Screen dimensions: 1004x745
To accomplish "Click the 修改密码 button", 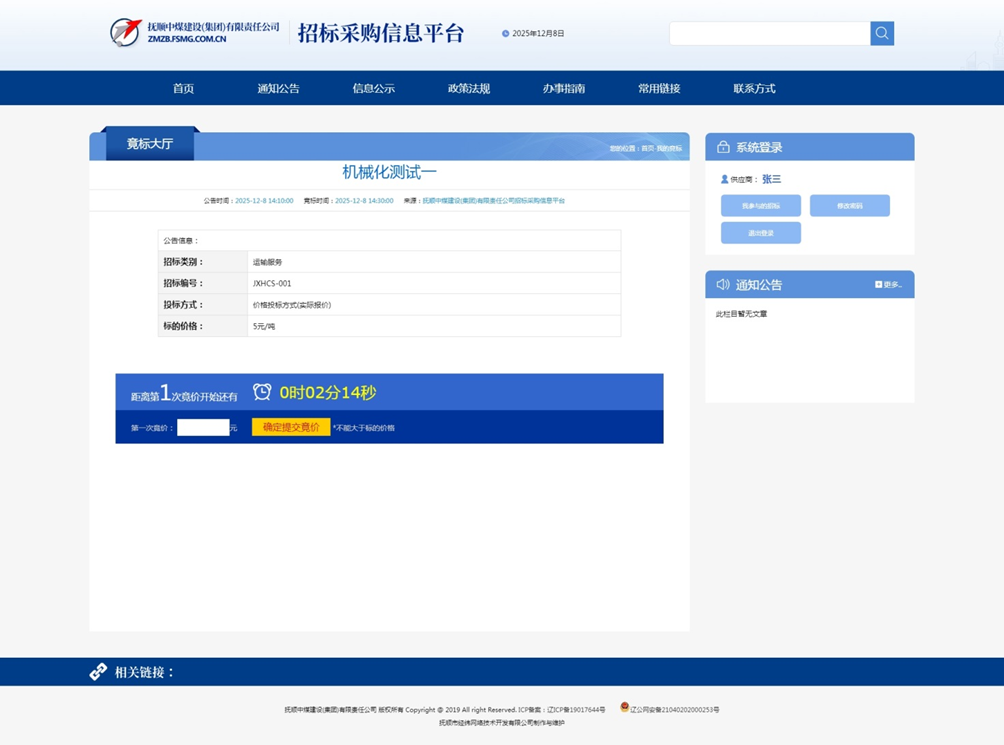I will (850, 205).
